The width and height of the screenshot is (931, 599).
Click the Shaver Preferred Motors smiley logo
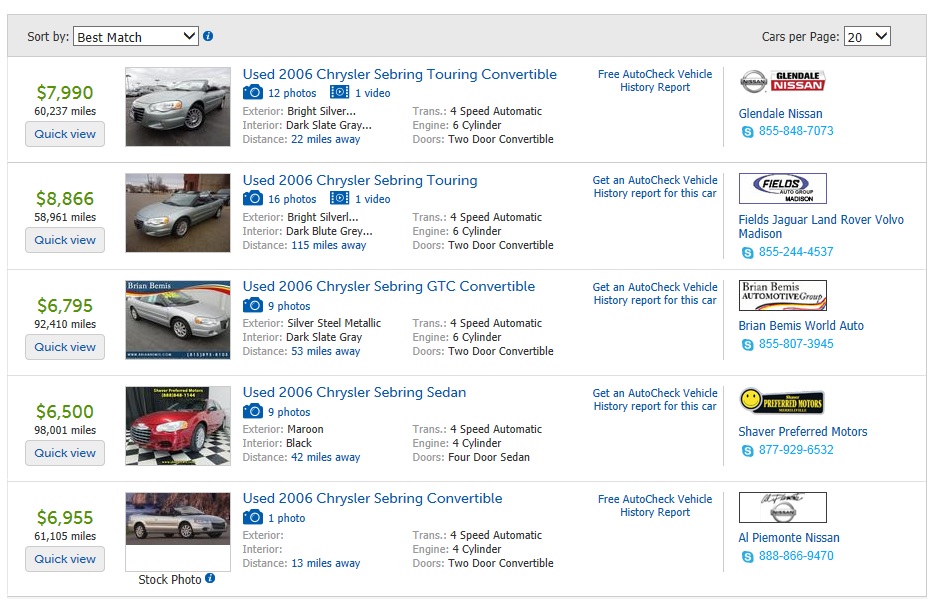point(782,402)
